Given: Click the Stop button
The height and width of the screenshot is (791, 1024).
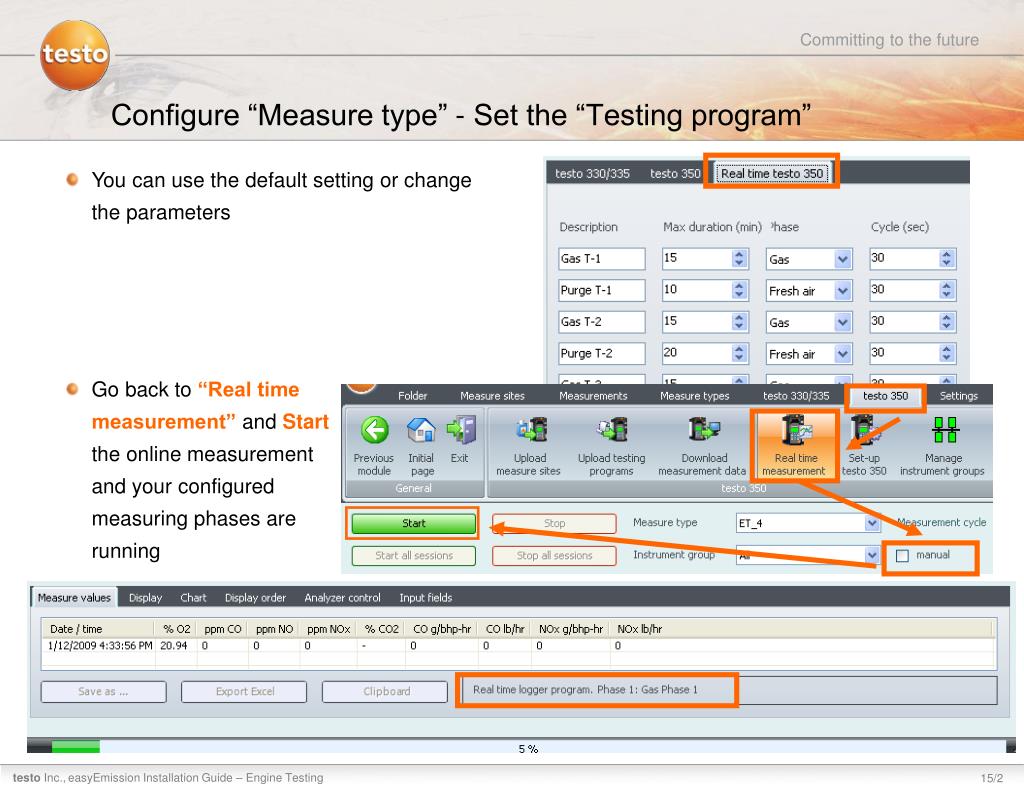Looking at the screenshot, I should coord(554,523).
